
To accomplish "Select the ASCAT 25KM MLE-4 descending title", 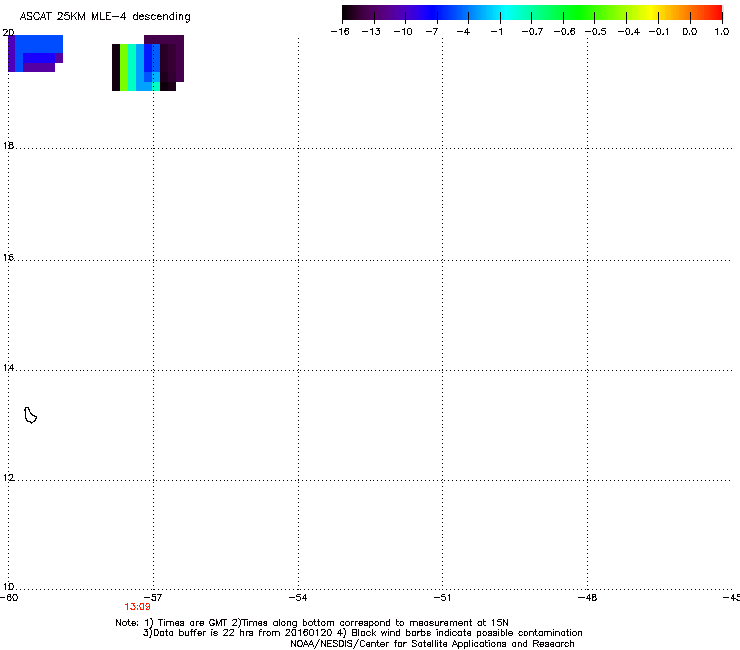I will point(105,17).
